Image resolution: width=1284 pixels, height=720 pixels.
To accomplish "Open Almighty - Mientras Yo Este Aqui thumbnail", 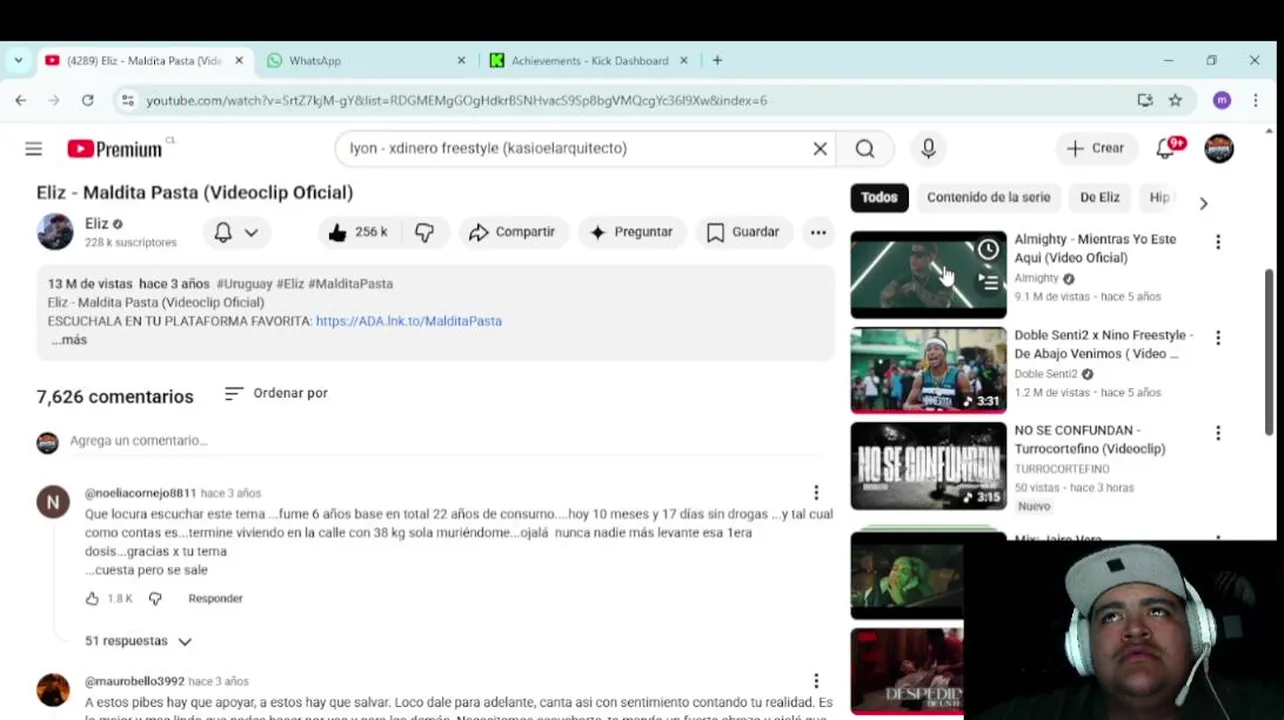I will (928, 275).
